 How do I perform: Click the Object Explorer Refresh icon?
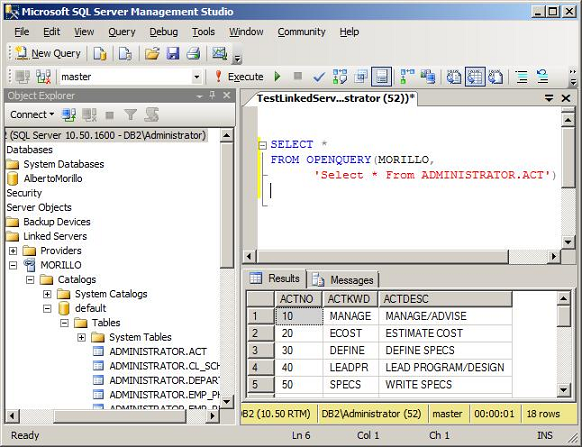[x=151, y=115]
